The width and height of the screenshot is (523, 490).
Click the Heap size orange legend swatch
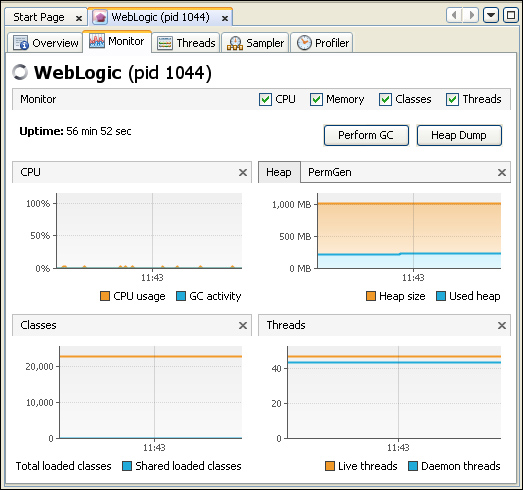pyautogui.click(x=371, y=296)
